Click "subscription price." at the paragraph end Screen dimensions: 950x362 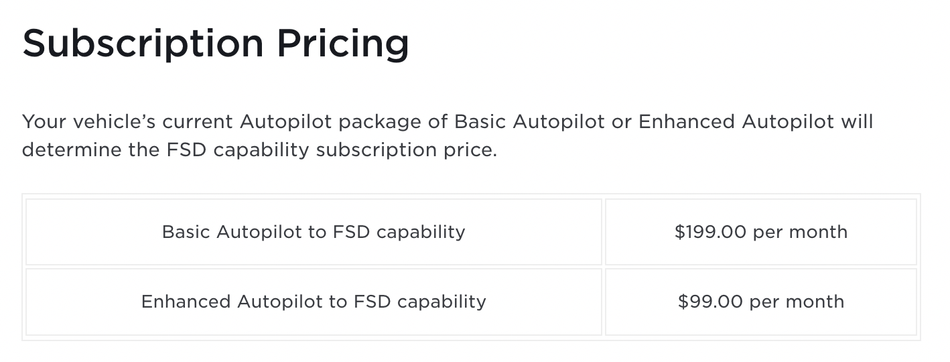coord(407,150)
